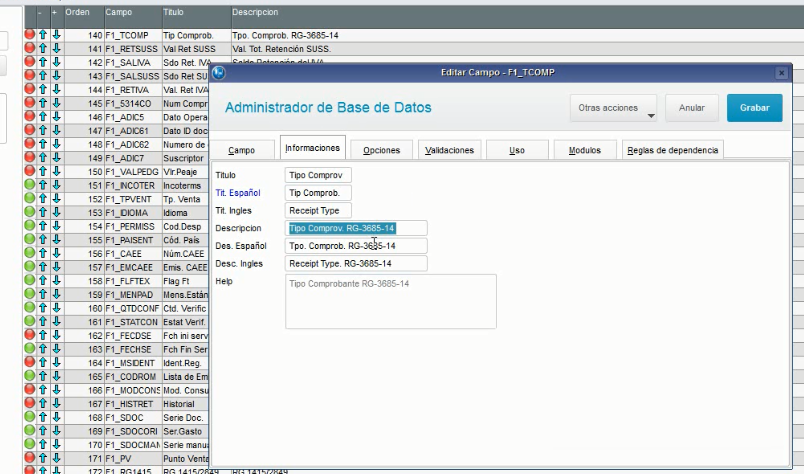The width and height of the screenshot is (804, 474).
Task: Close the Editar Campo dialog
Action: coord(781,73)
